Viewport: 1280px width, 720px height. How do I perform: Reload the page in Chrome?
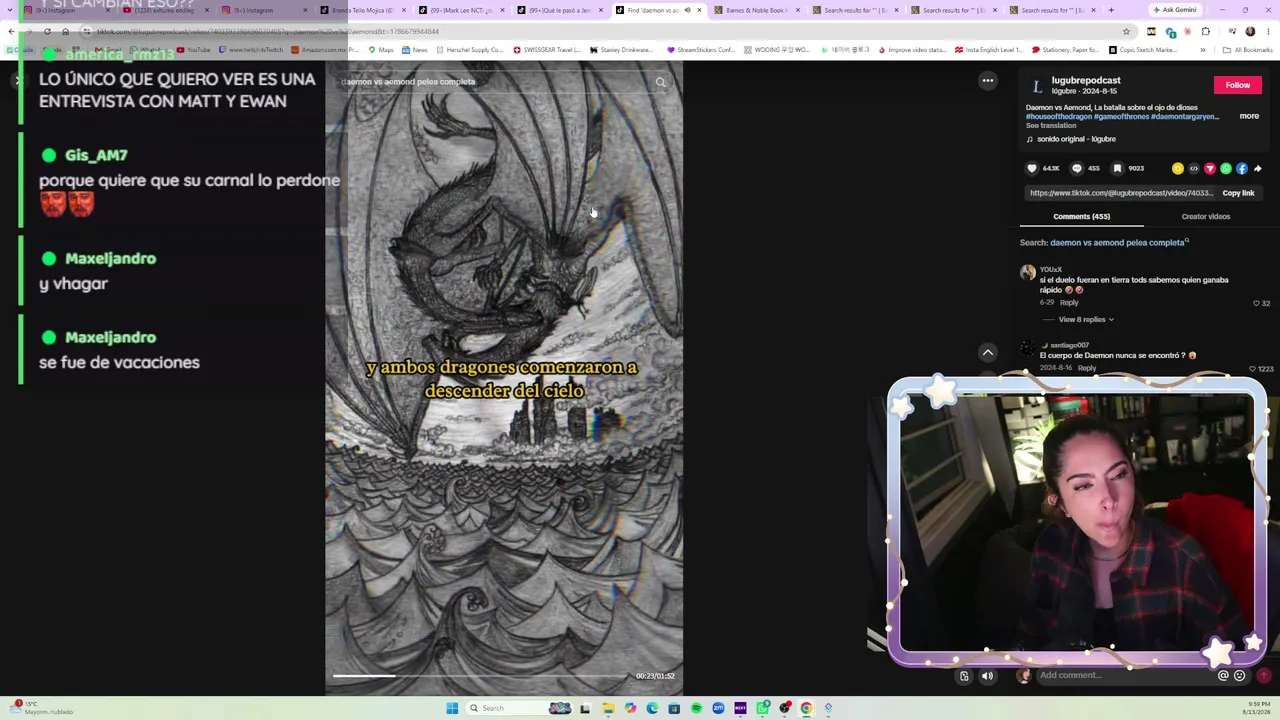(47, 32)
